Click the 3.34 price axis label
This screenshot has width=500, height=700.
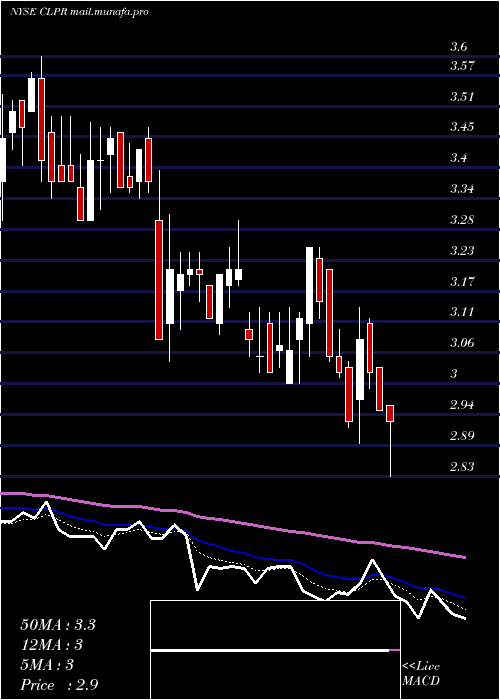(462, 189)
